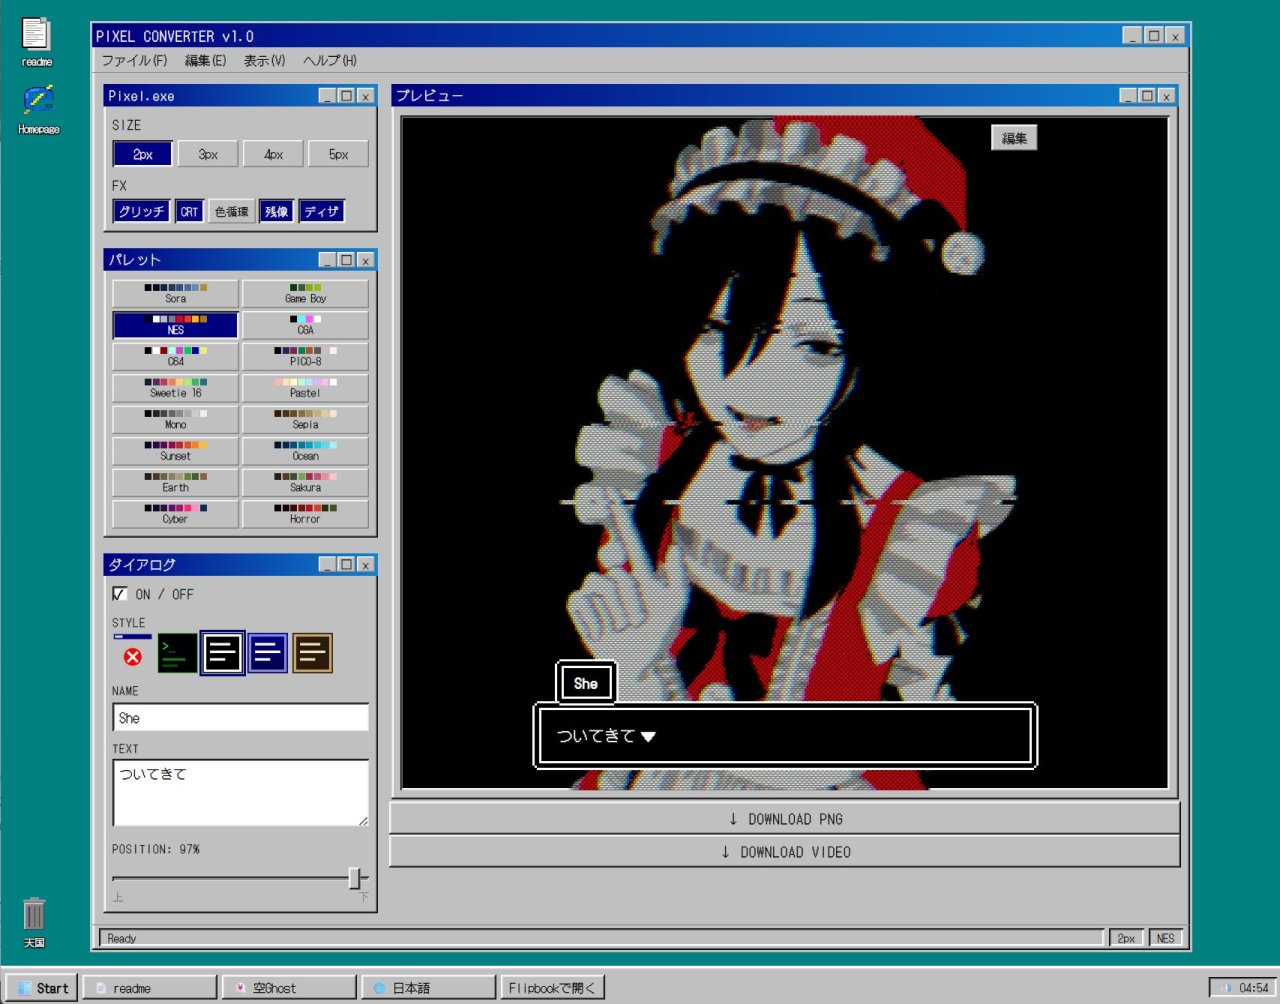Image resolution: width=1280 pixels, height=1004 pixels.
Task: Open the Start menu
Action: 42,988
